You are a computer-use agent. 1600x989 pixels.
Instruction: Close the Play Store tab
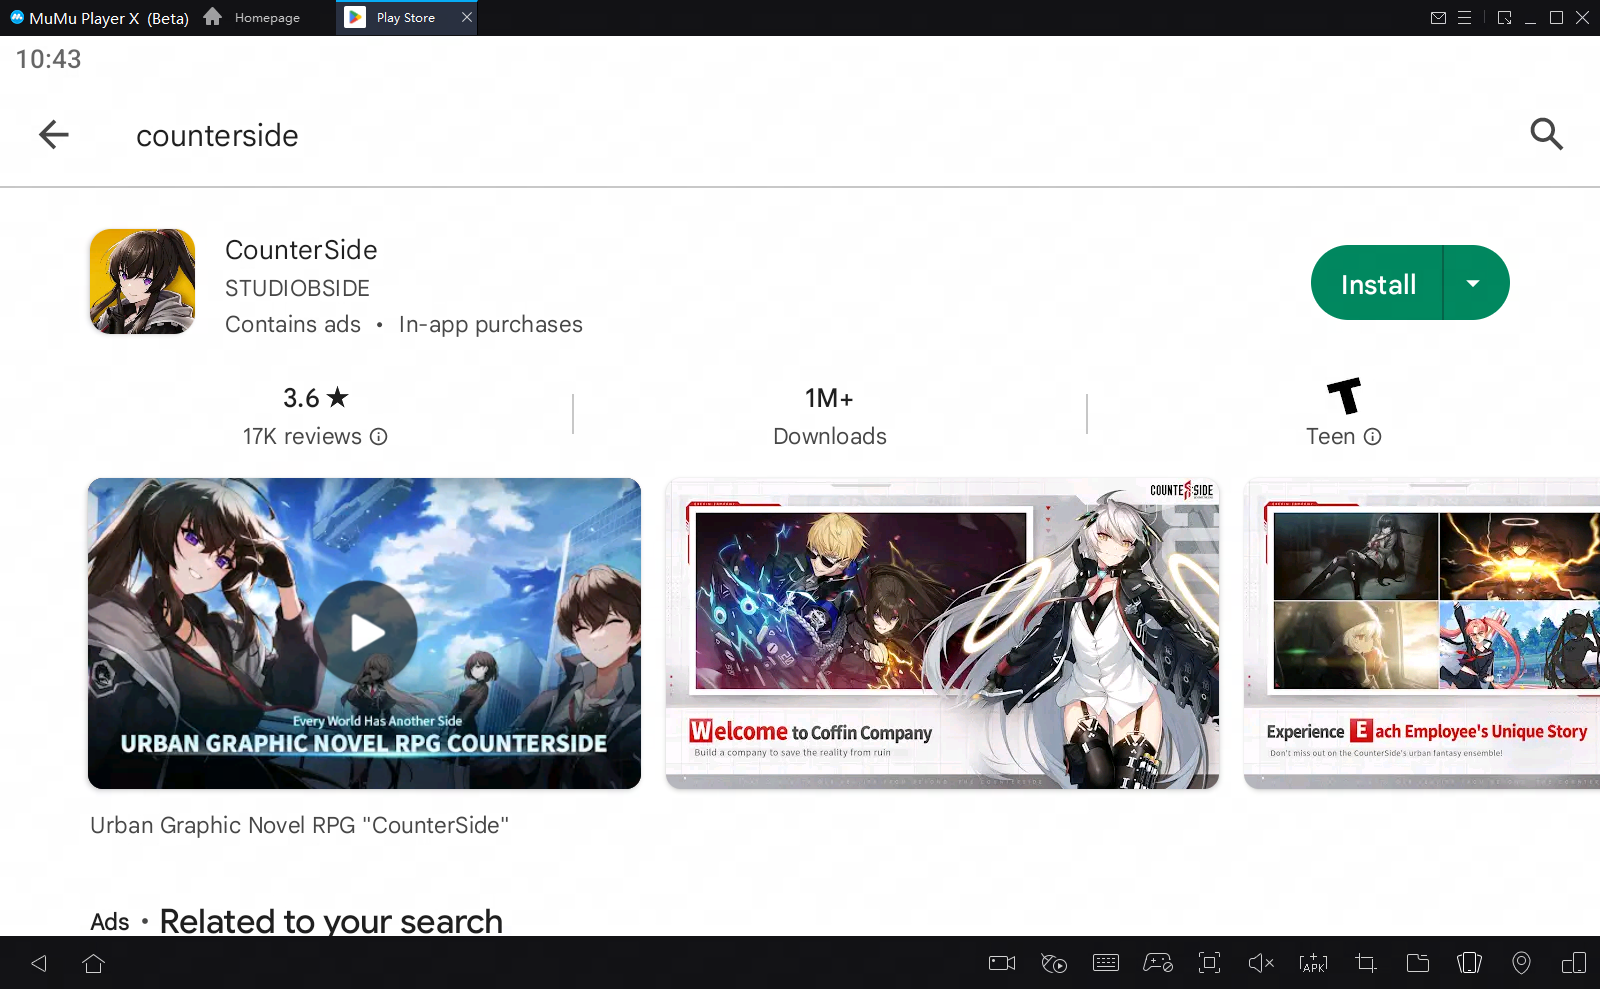pos(467,17)
